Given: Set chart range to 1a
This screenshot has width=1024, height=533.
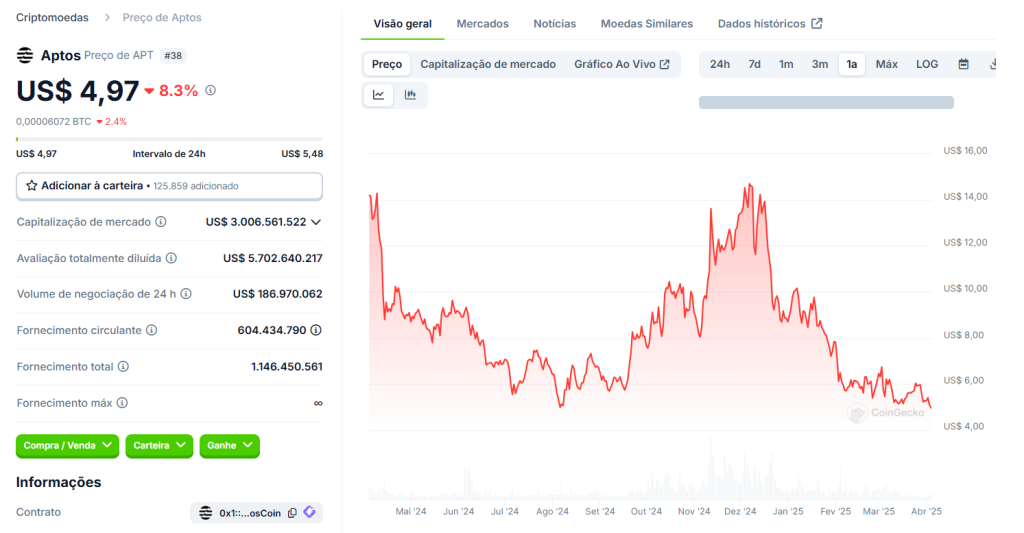Looking at the screenshot, I should pos(852,64).
